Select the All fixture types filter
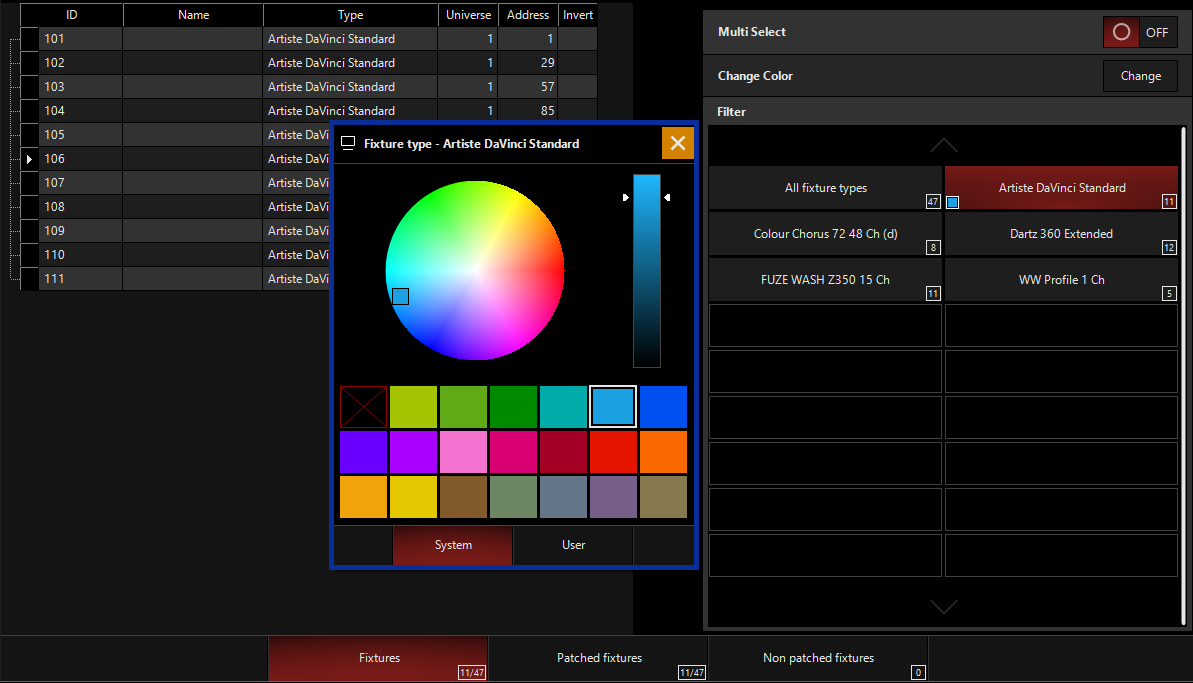This screenshot has width=1193, height=683. (825, 187)
